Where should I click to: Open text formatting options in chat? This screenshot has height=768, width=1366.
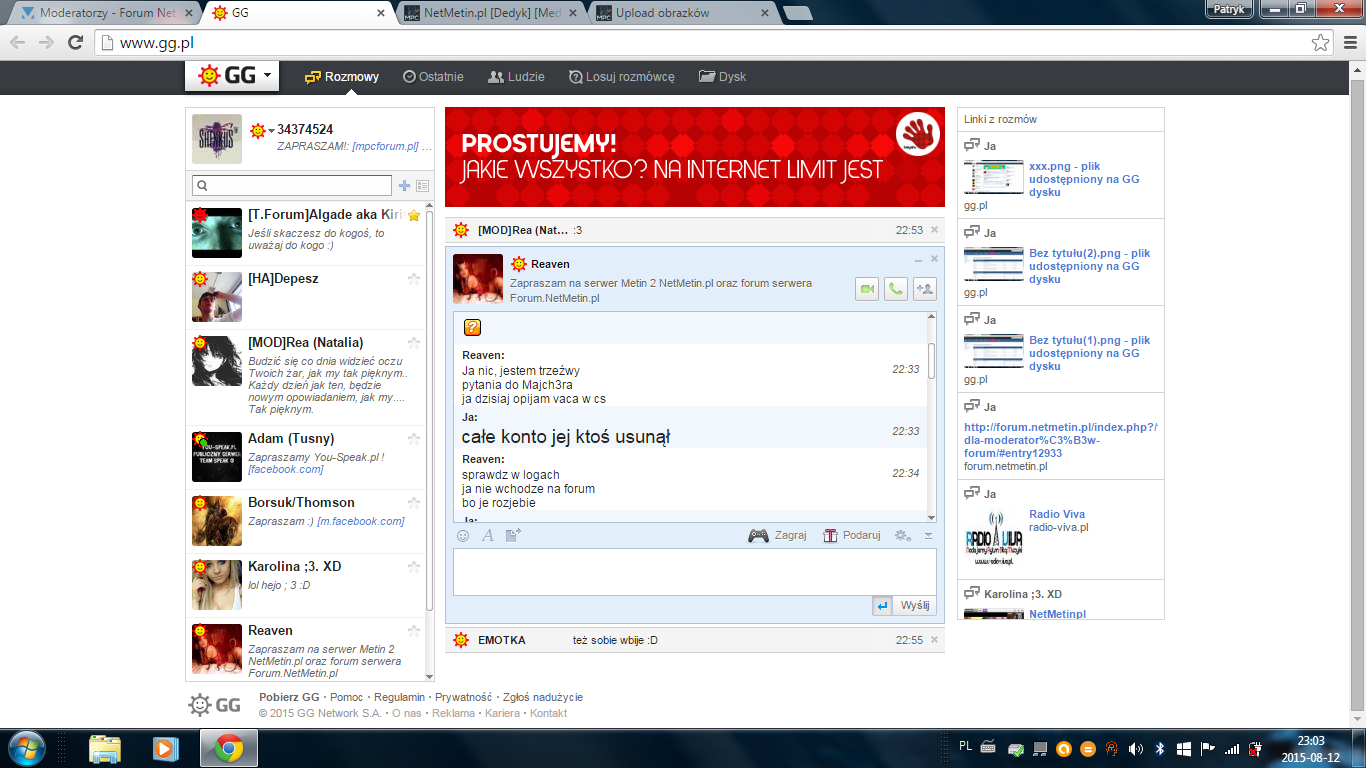click(488, 536)
